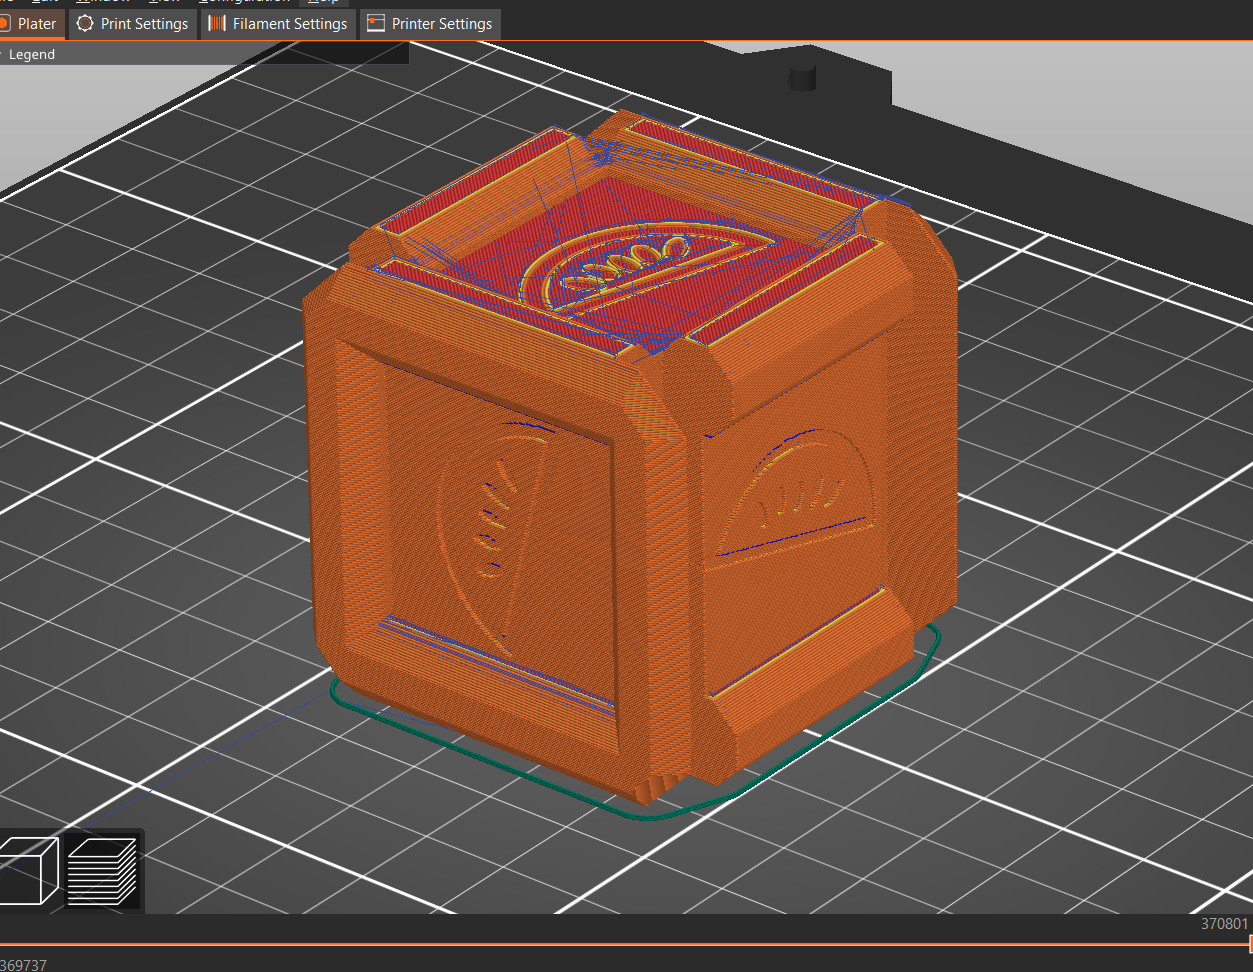Open the Plater tab
The width and height of the screenshot is (1253, 972).
36,23
